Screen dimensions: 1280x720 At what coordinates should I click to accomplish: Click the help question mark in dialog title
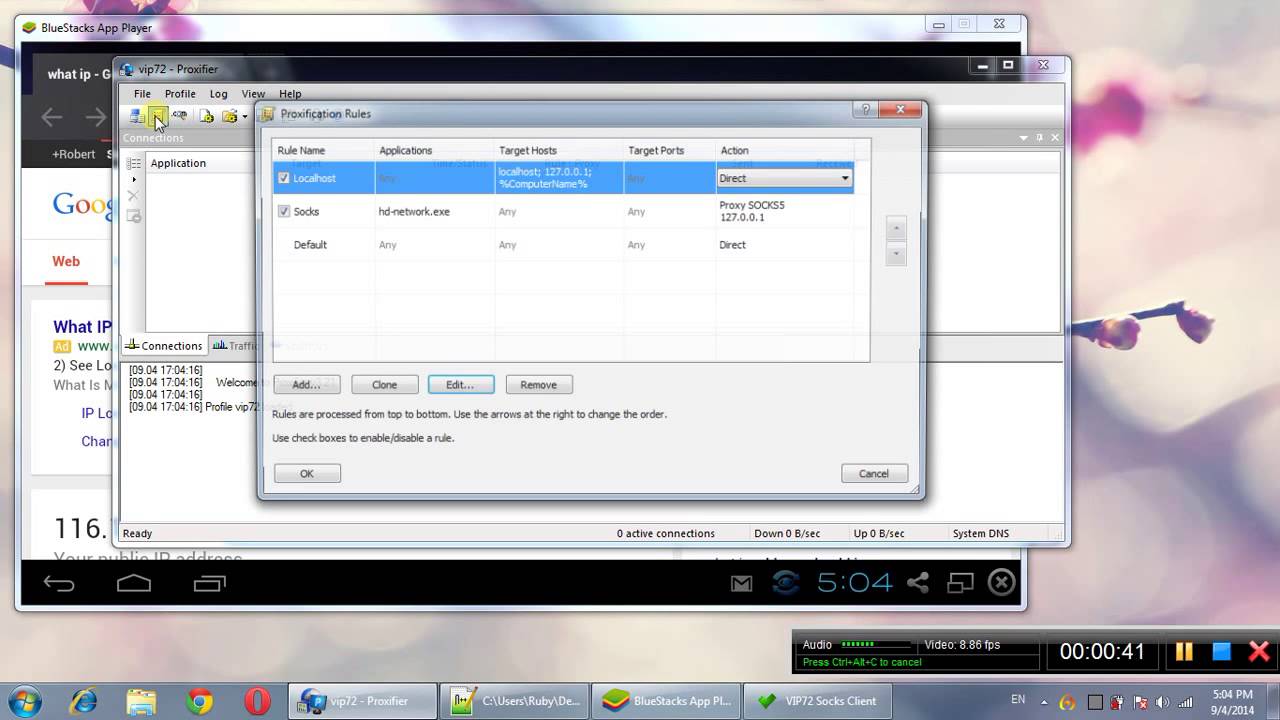(866, 110)
